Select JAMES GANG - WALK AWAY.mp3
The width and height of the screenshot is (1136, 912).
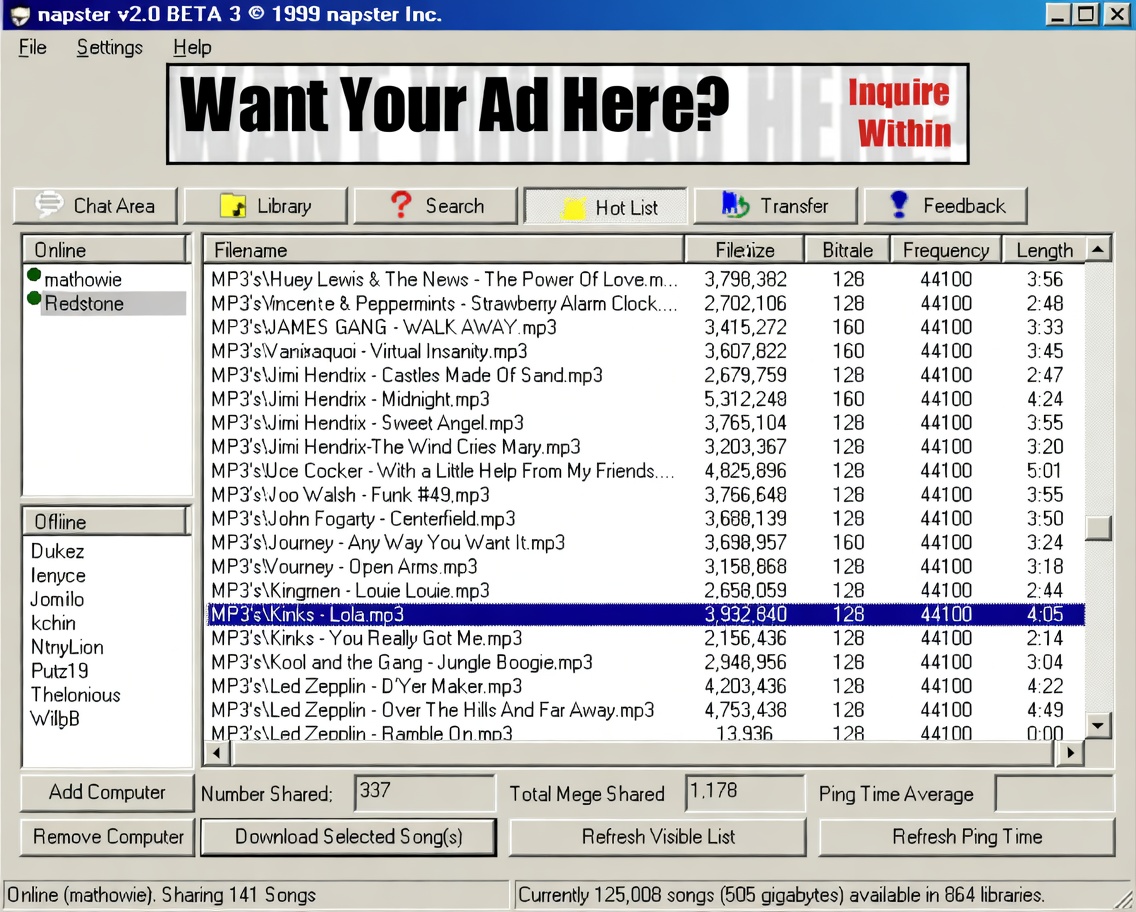[x=645, y=327]
